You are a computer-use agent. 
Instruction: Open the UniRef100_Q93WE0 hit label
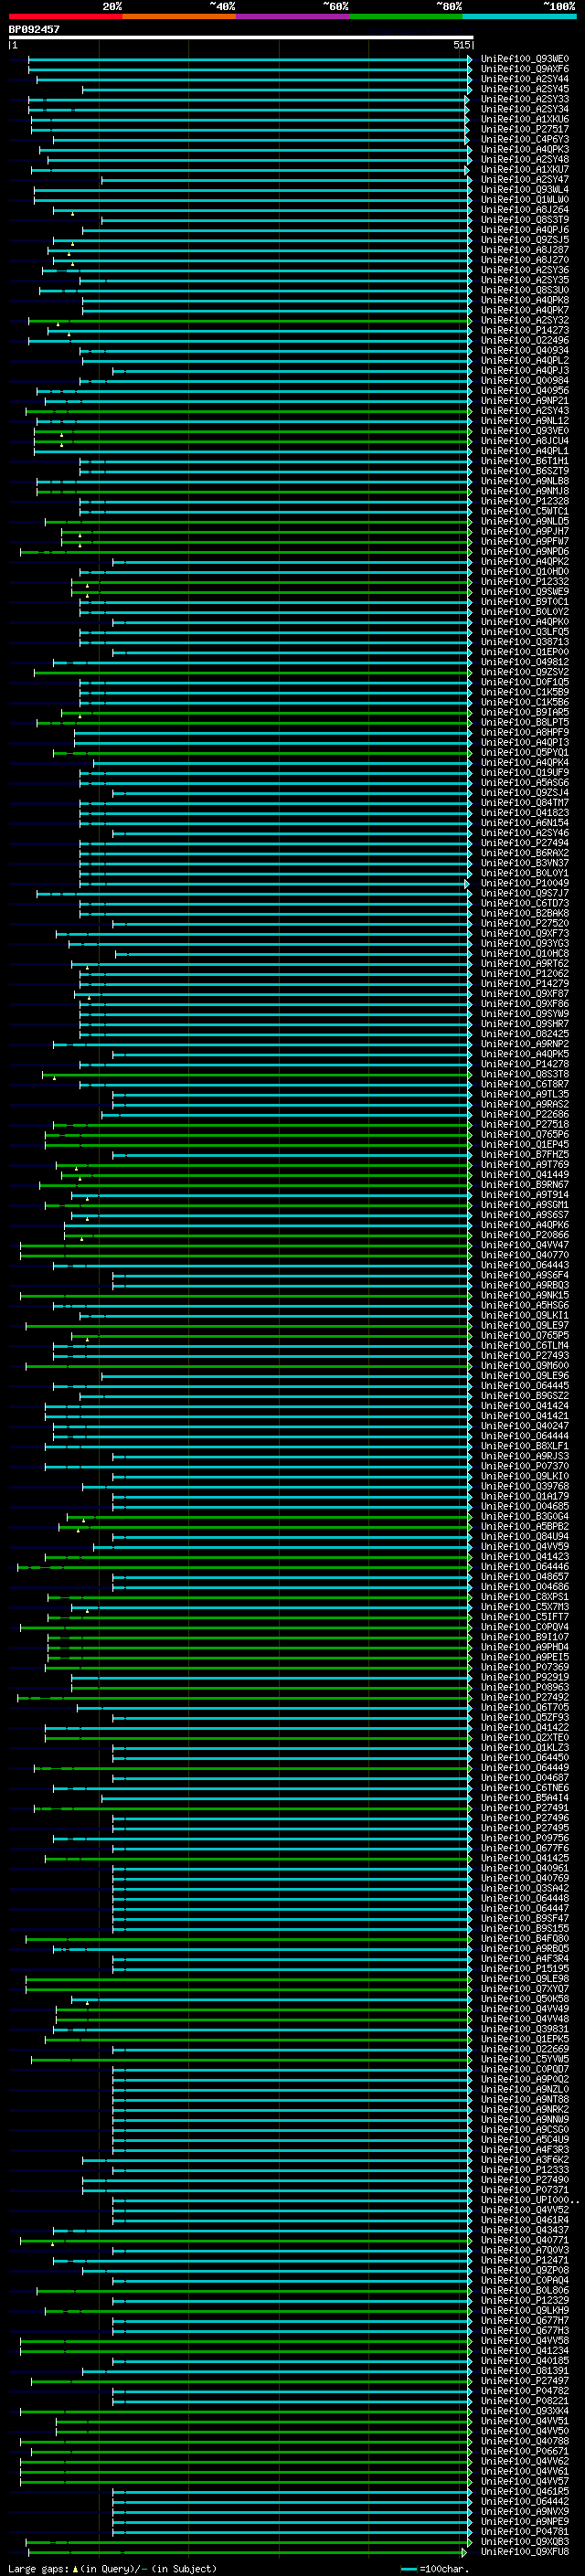click(x=525, y=59)
